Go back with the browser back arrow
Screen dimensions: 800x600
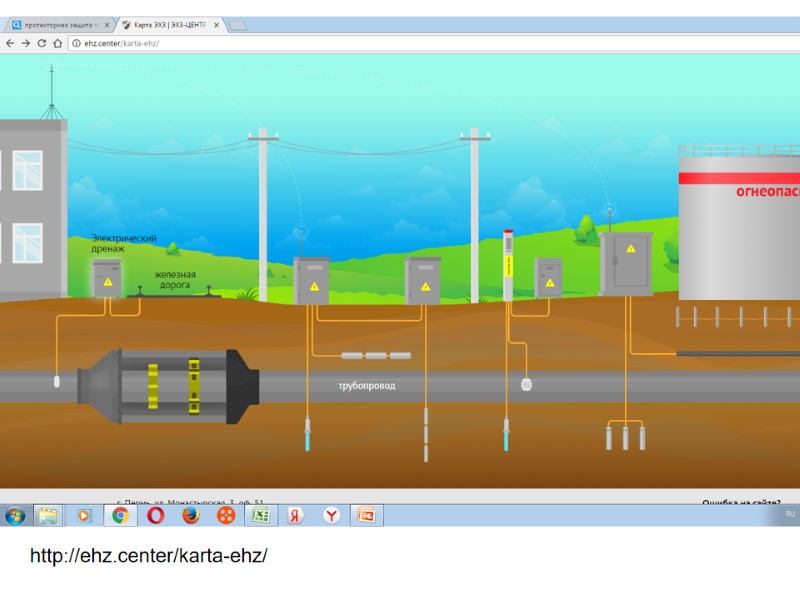[10, 43]
